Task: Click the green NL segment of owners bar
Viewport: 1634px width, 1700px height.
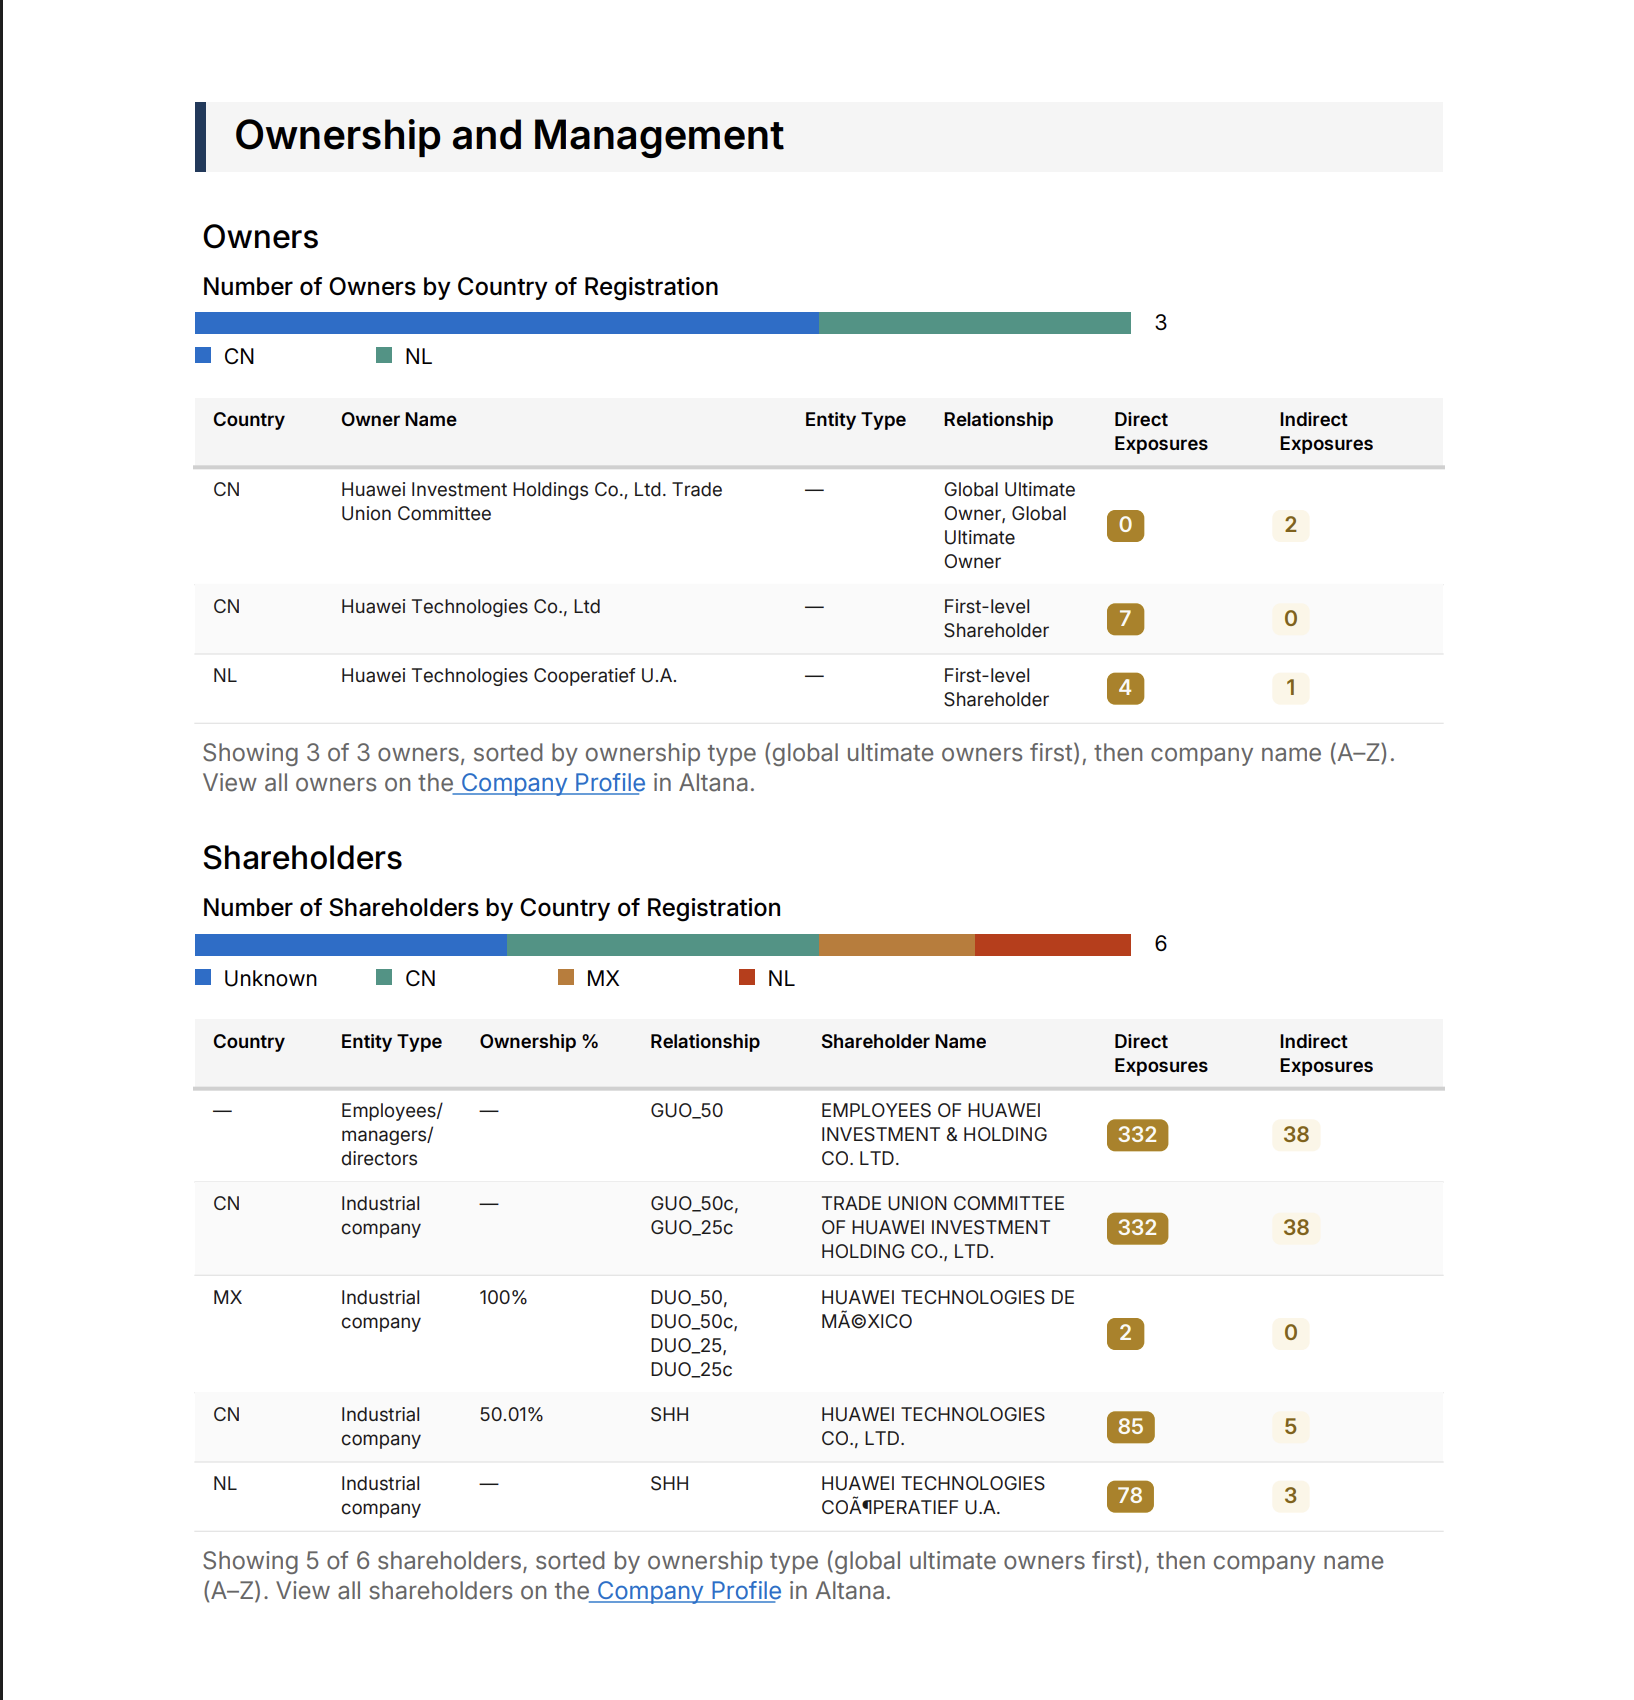Action: 975,323
